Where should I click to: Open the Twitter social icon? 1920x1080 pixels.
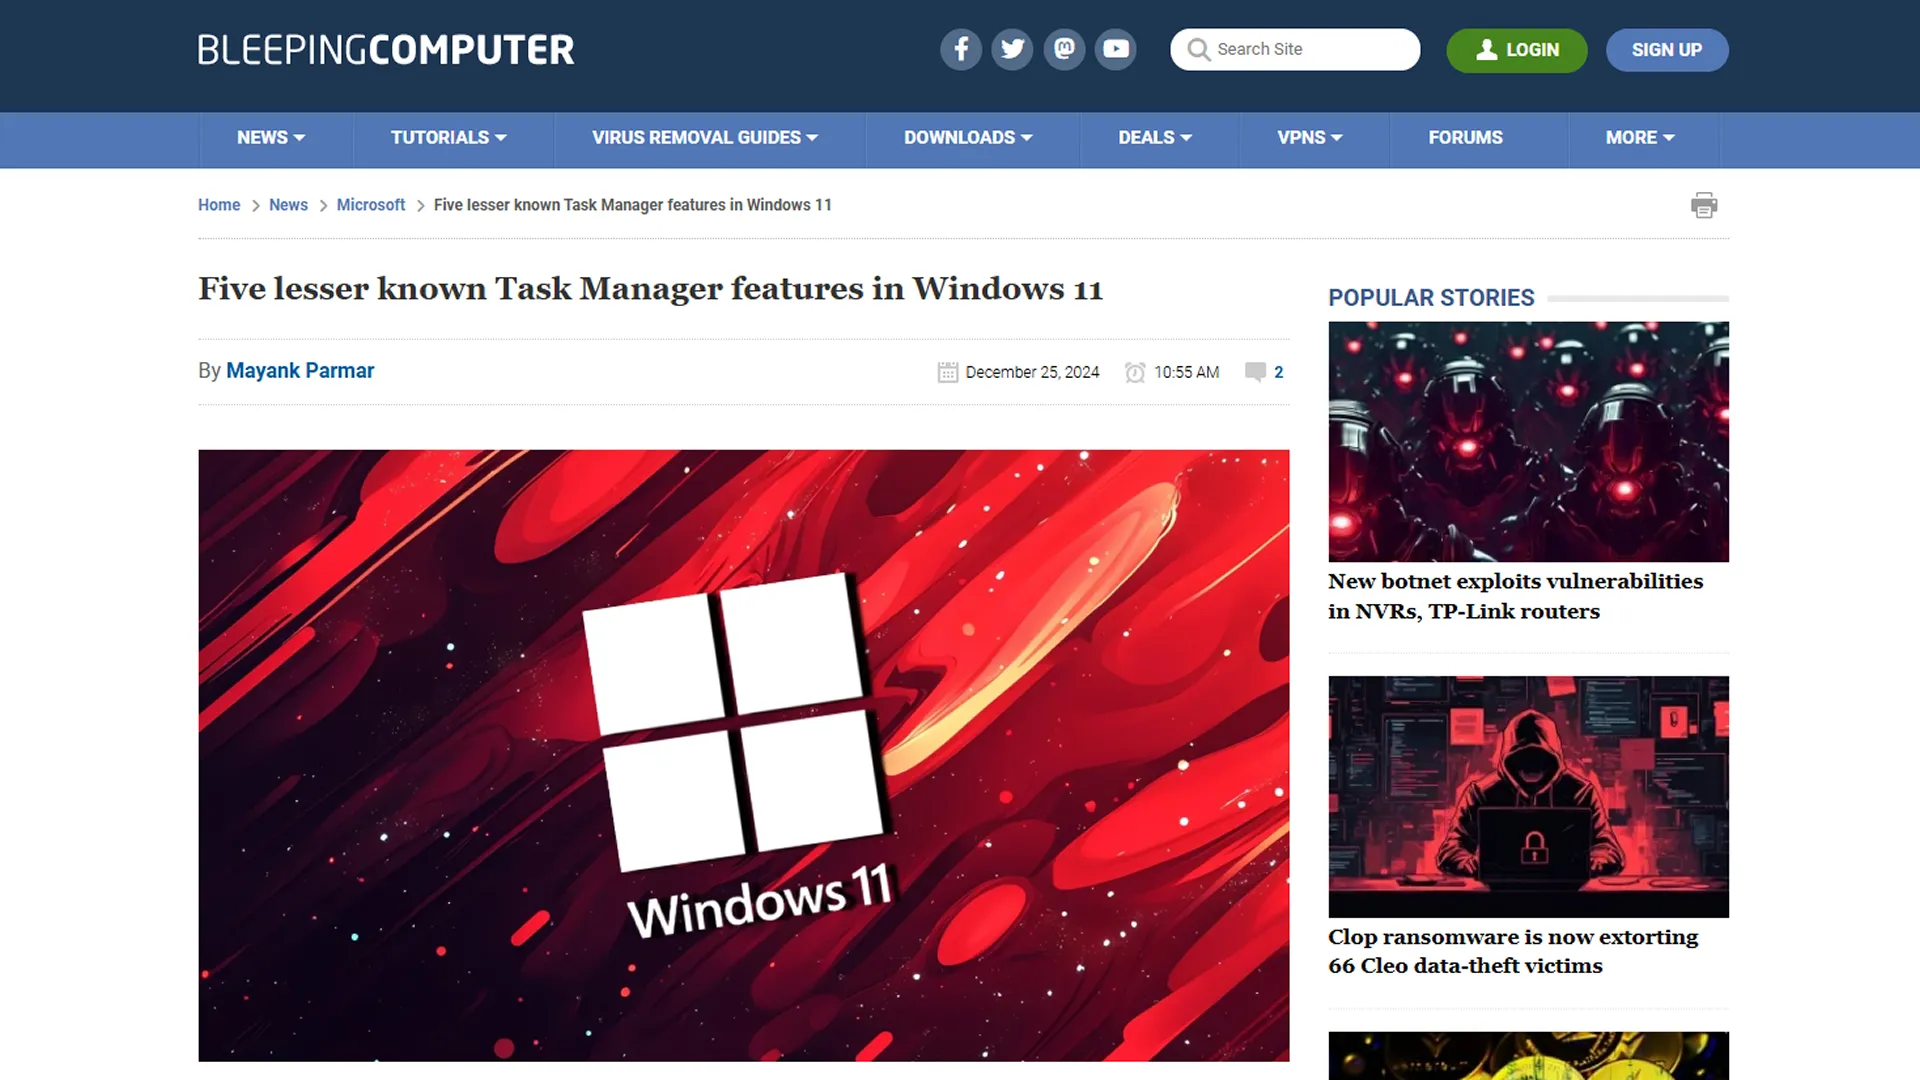(1012, 49)
